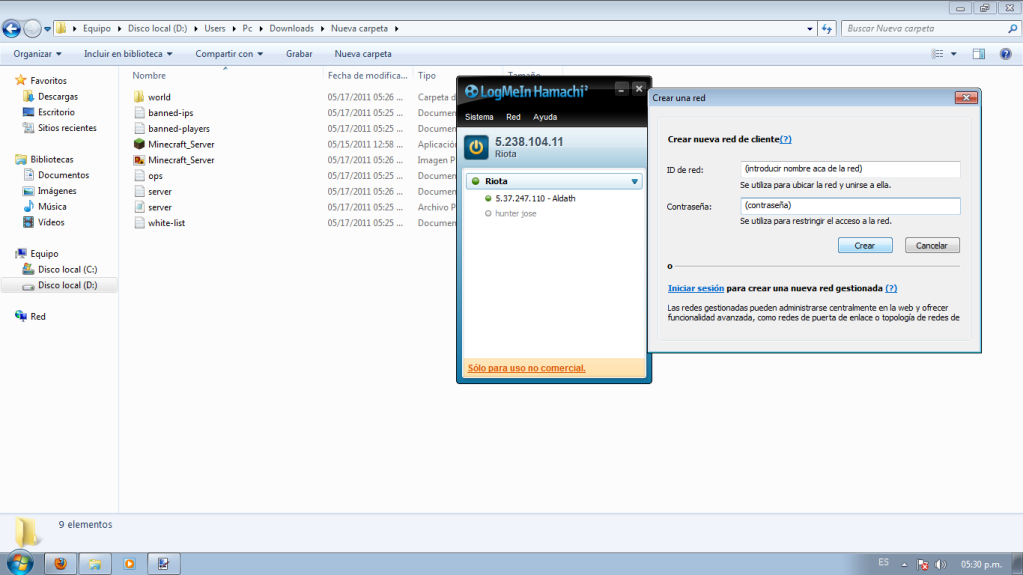
Task: Click the Hamachi power button icon
Action: click(476, 147)
